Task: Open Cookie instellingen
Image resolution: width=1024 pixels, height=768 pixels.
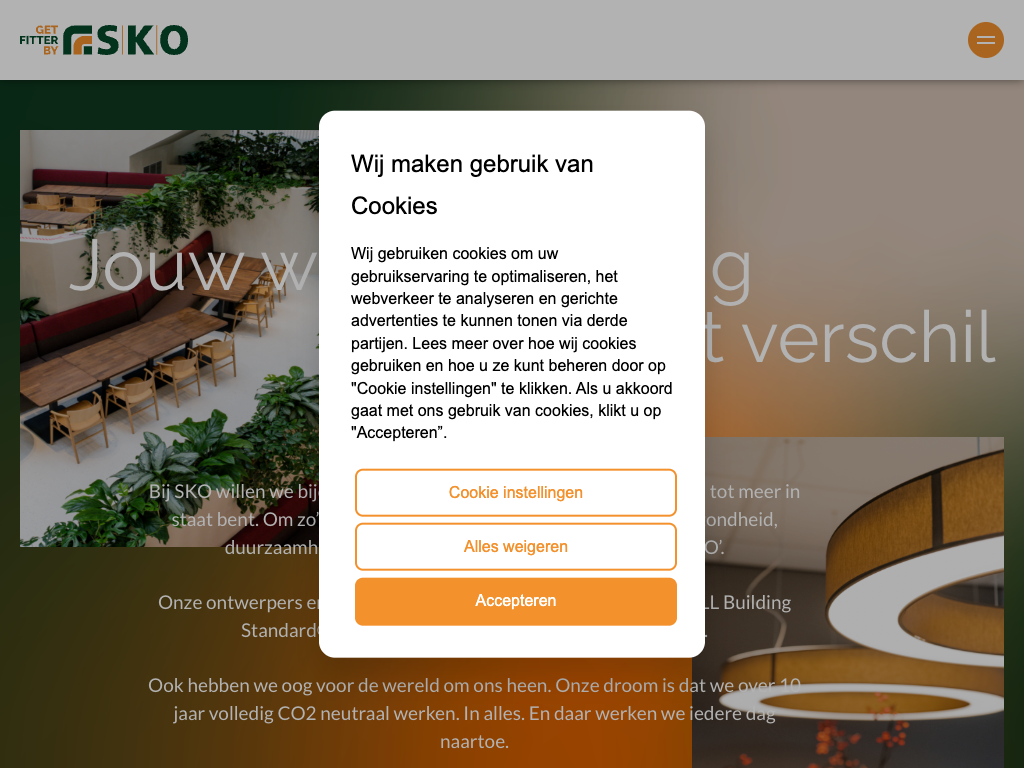Action: point(515,492)
